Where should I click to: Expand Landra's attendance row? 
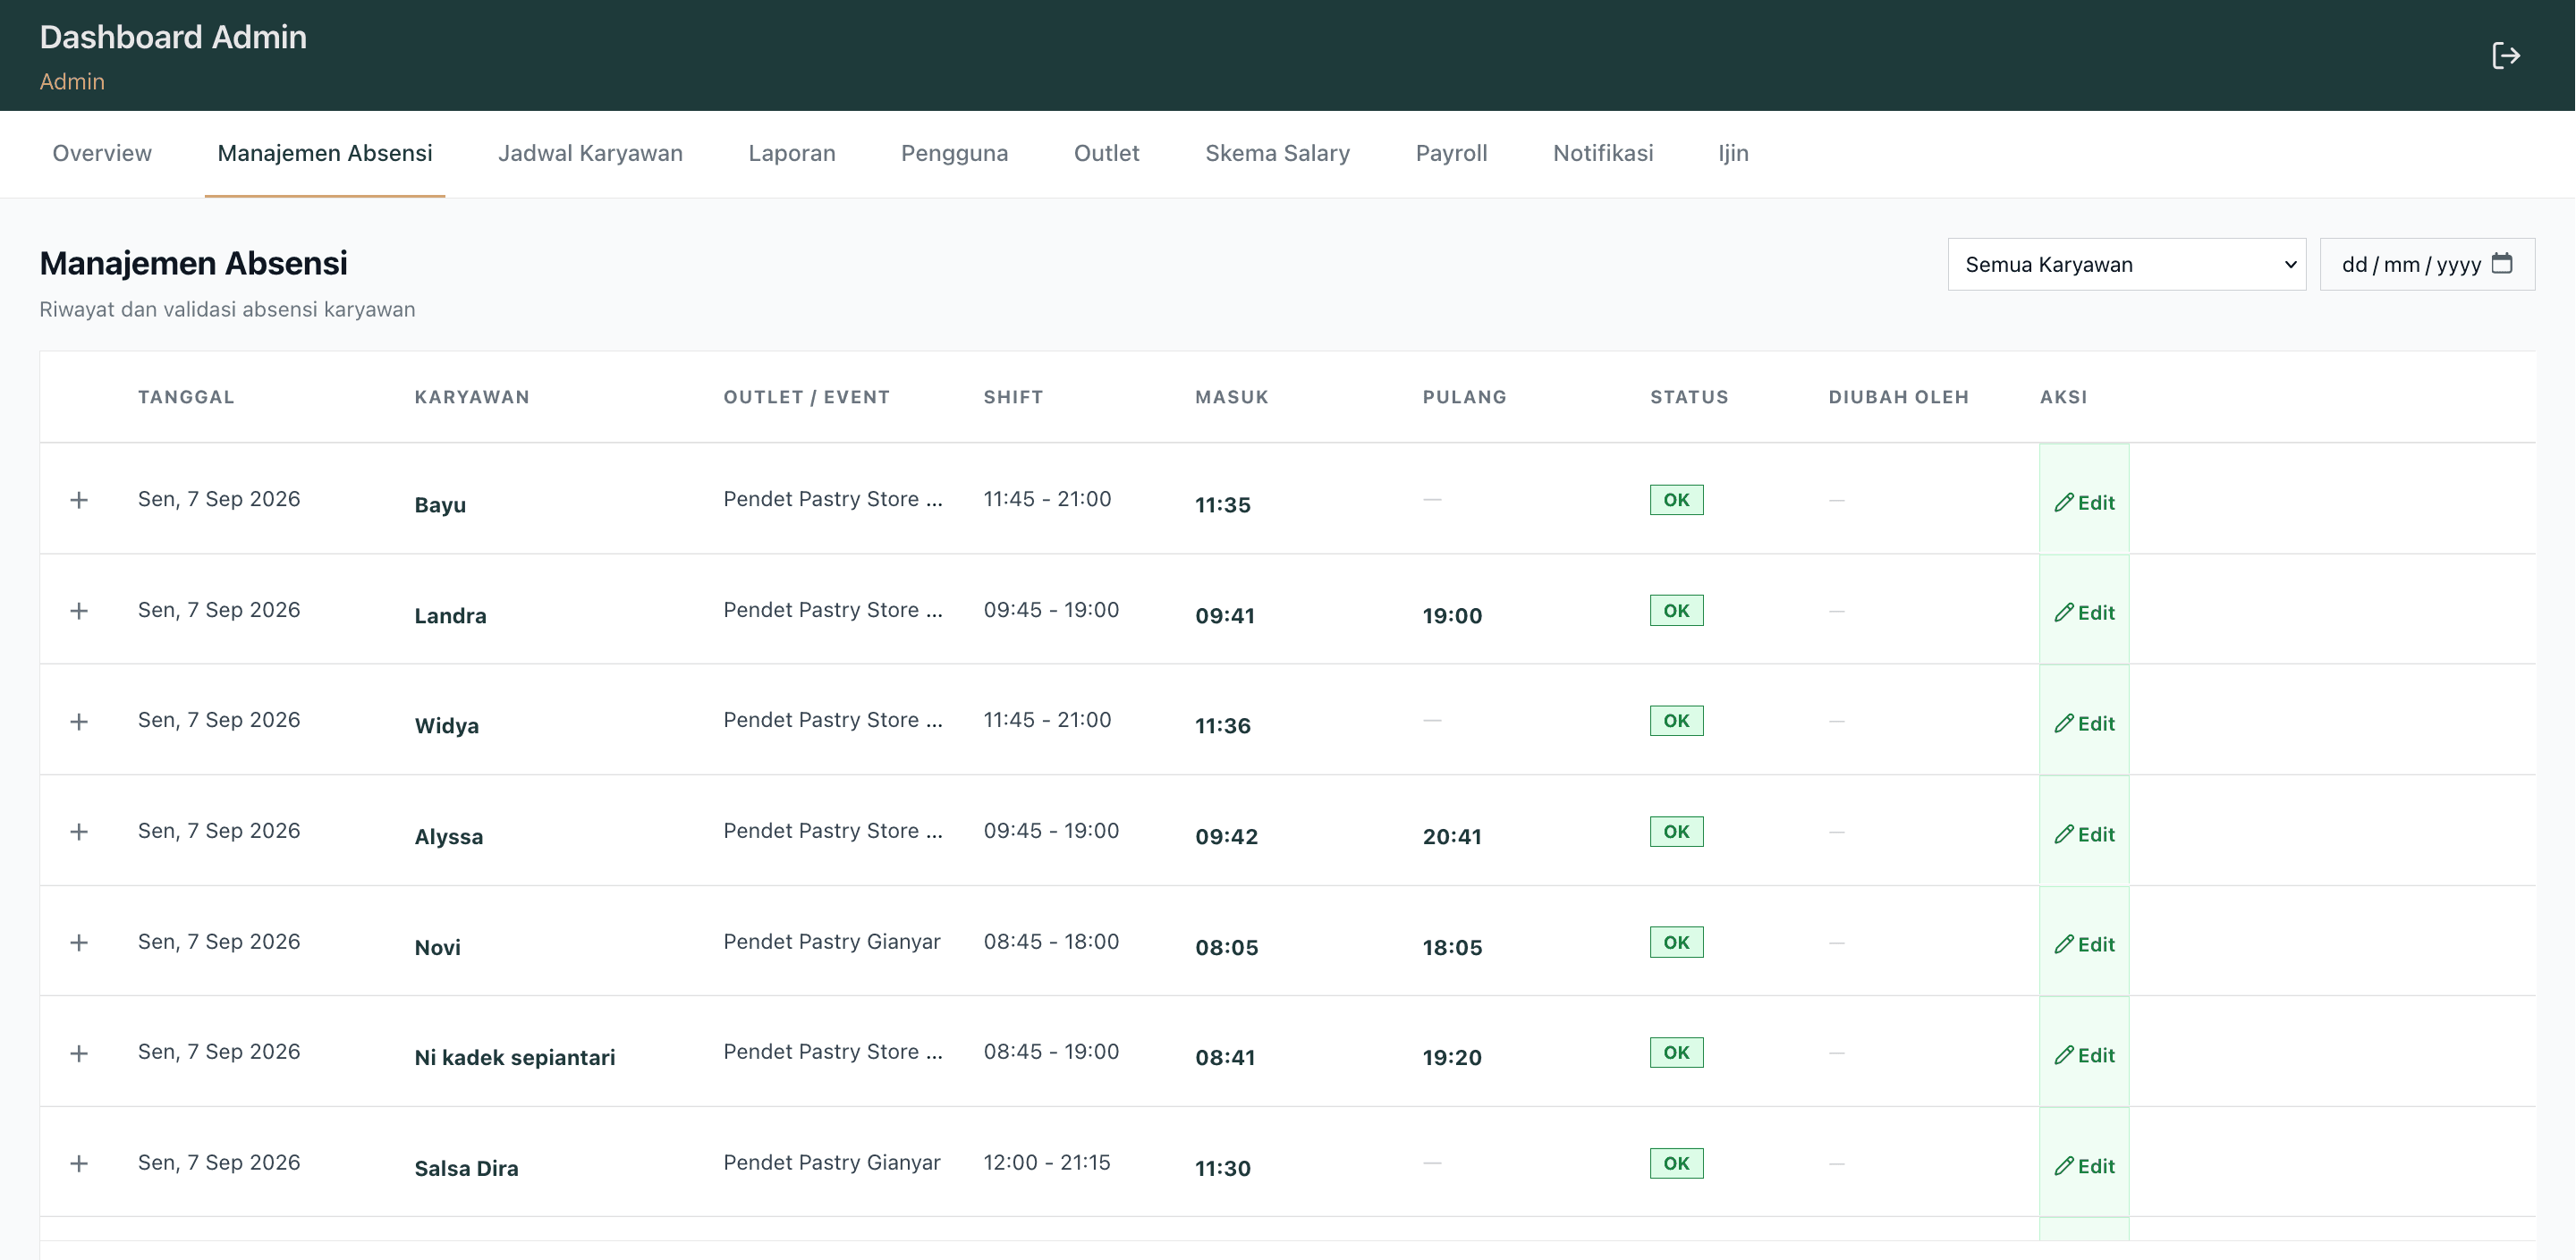pyautogui.click(x=79, y=611)
